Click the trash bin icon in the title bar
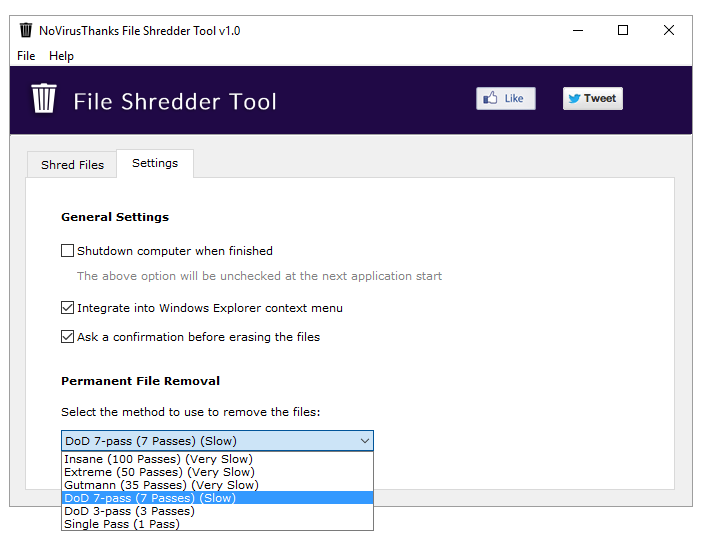The width and height of the screenshot is (720, 550). click(x=26, y=30)
